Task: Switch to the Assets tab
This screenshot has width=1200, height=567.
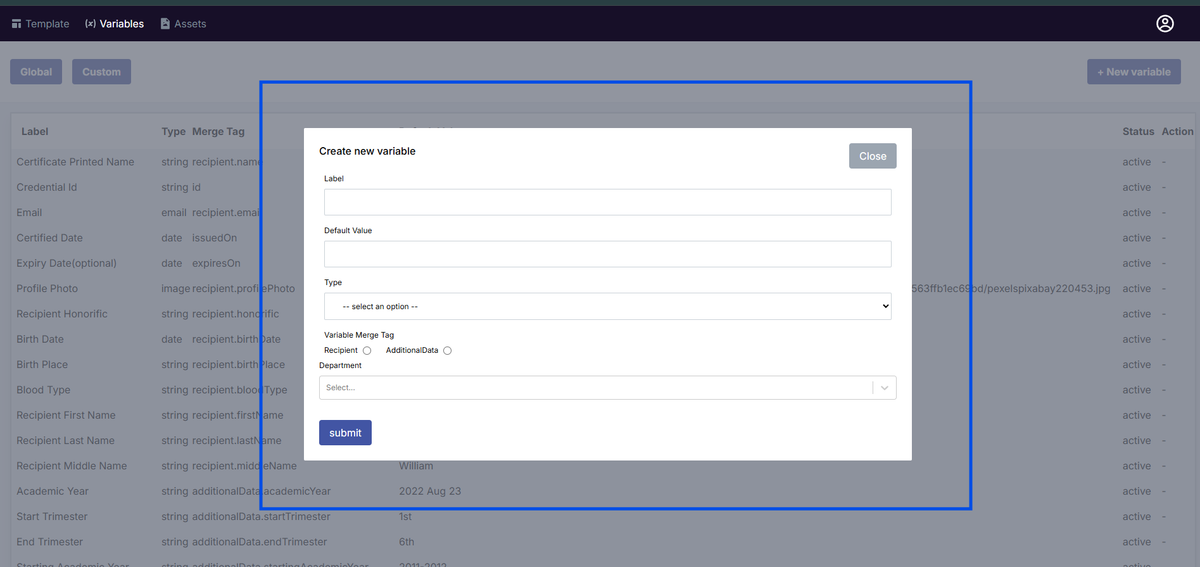Action: (x=183, y=24)
